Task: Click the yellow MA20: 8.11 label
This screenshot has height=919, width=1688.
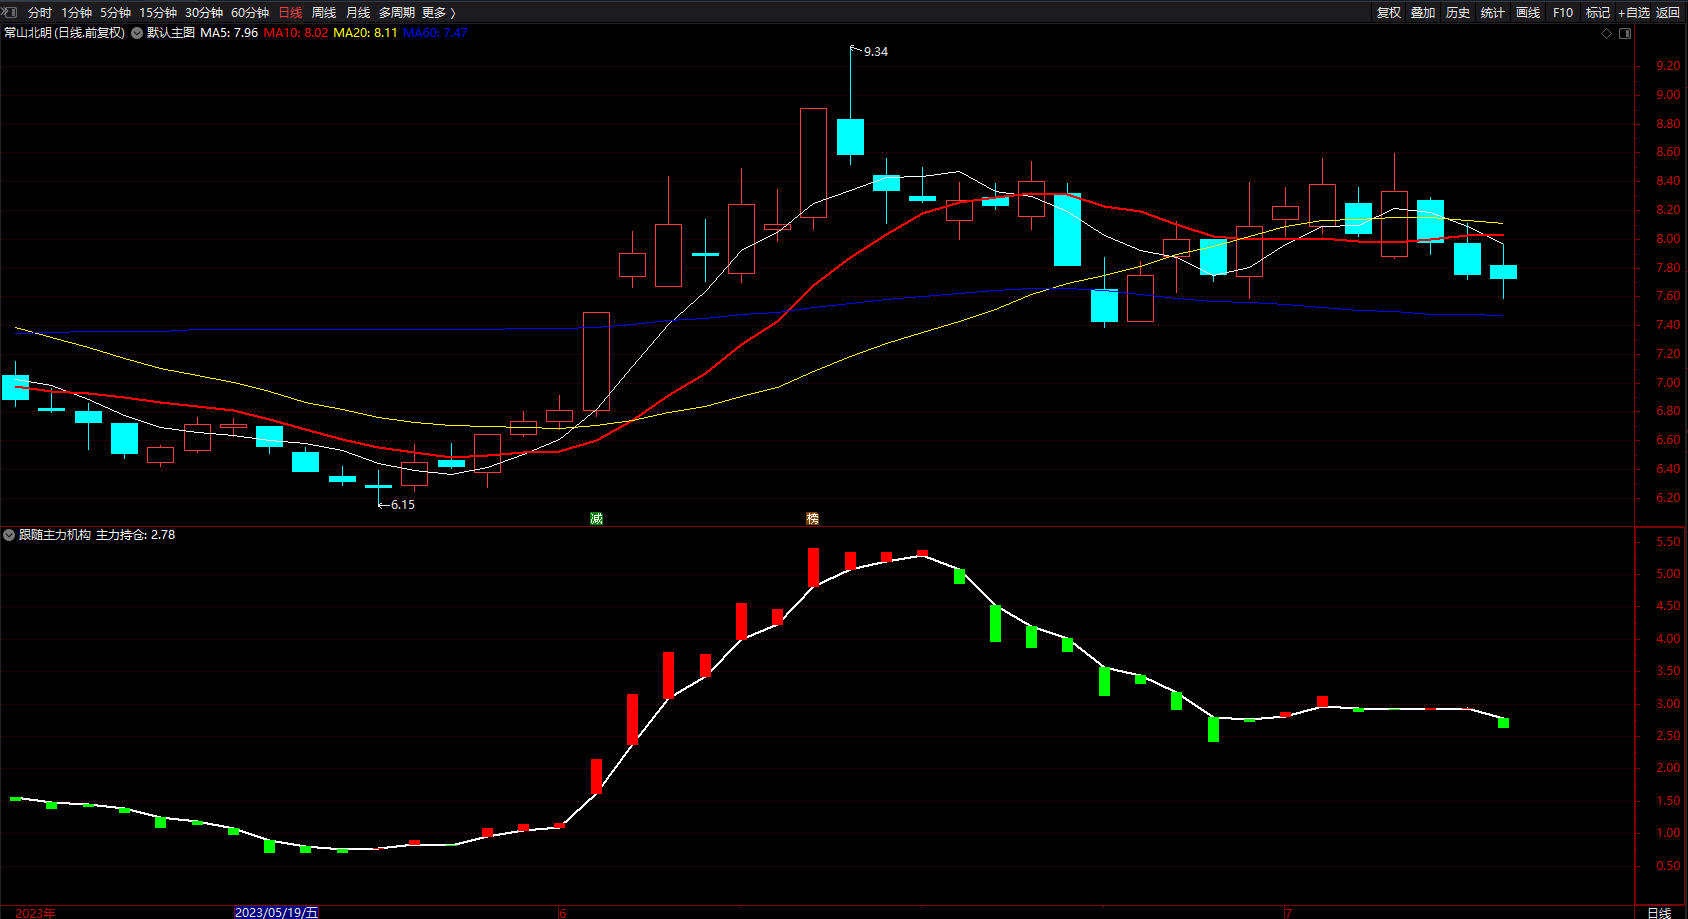Action: coord(365,33)
